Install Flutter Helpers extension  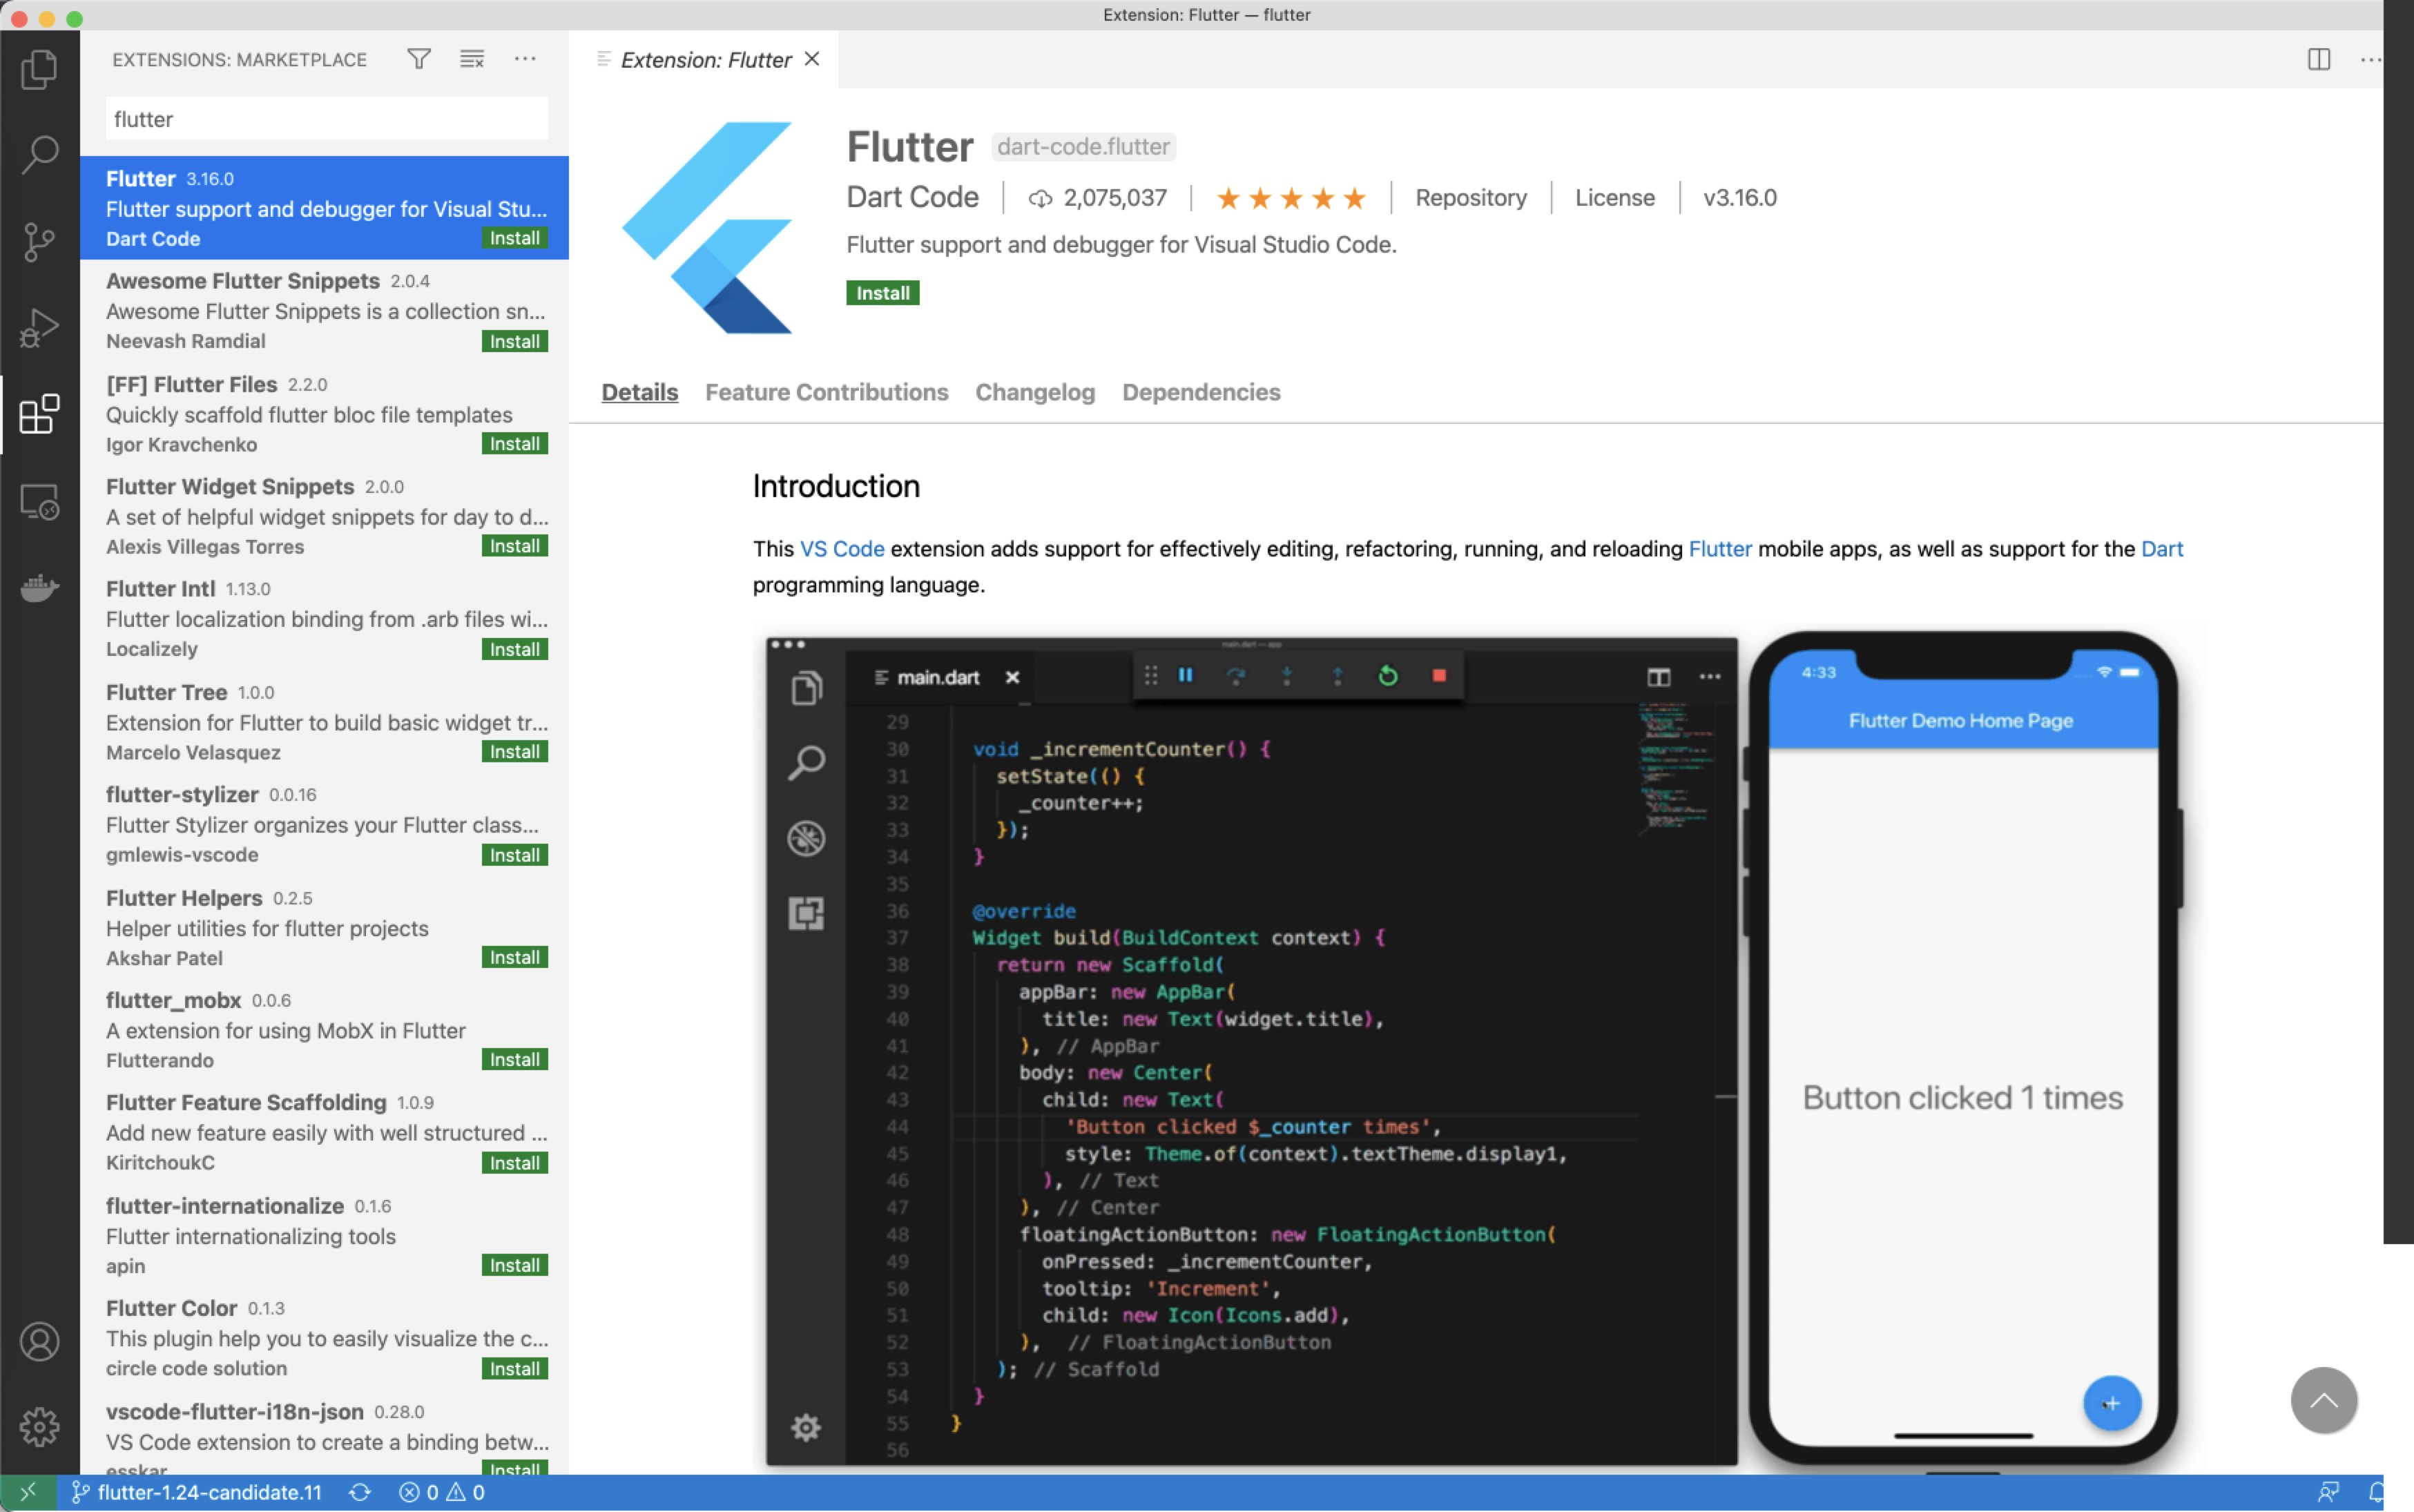pyautogui.click(x=514, y=957)
